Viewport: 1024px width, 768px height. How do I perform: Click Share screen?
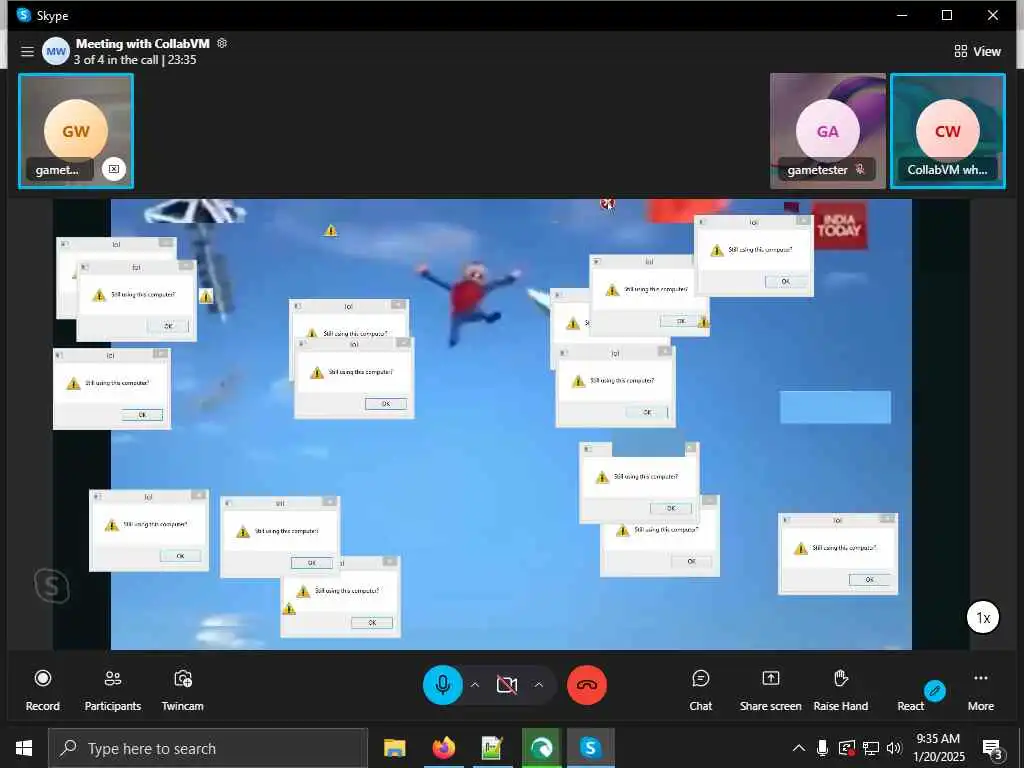click(771, 690)
